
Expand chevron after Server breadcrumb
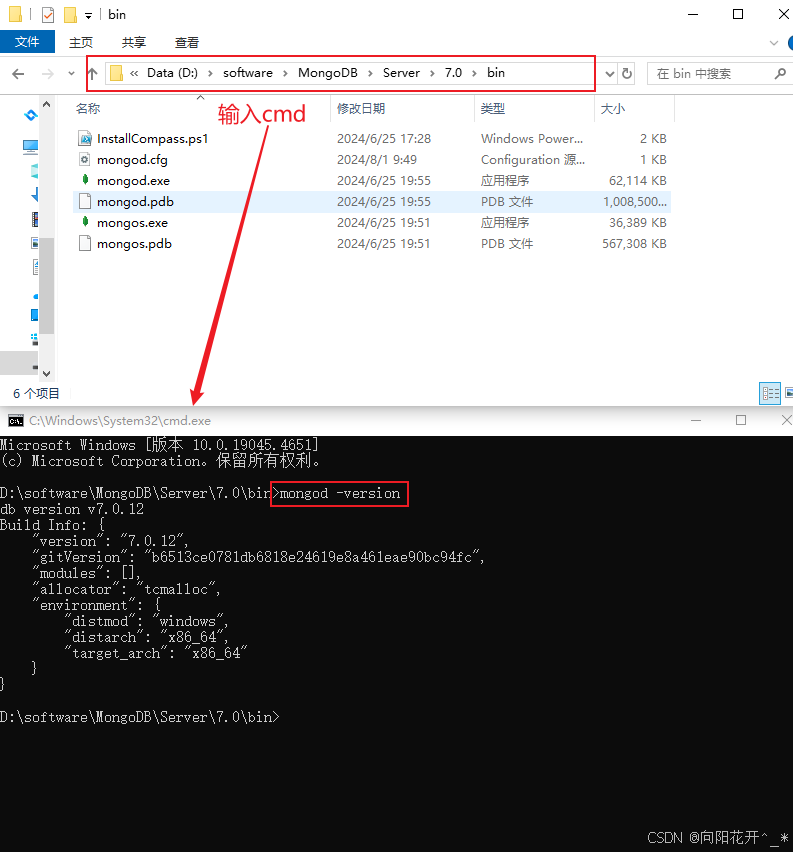click(432, 73)
